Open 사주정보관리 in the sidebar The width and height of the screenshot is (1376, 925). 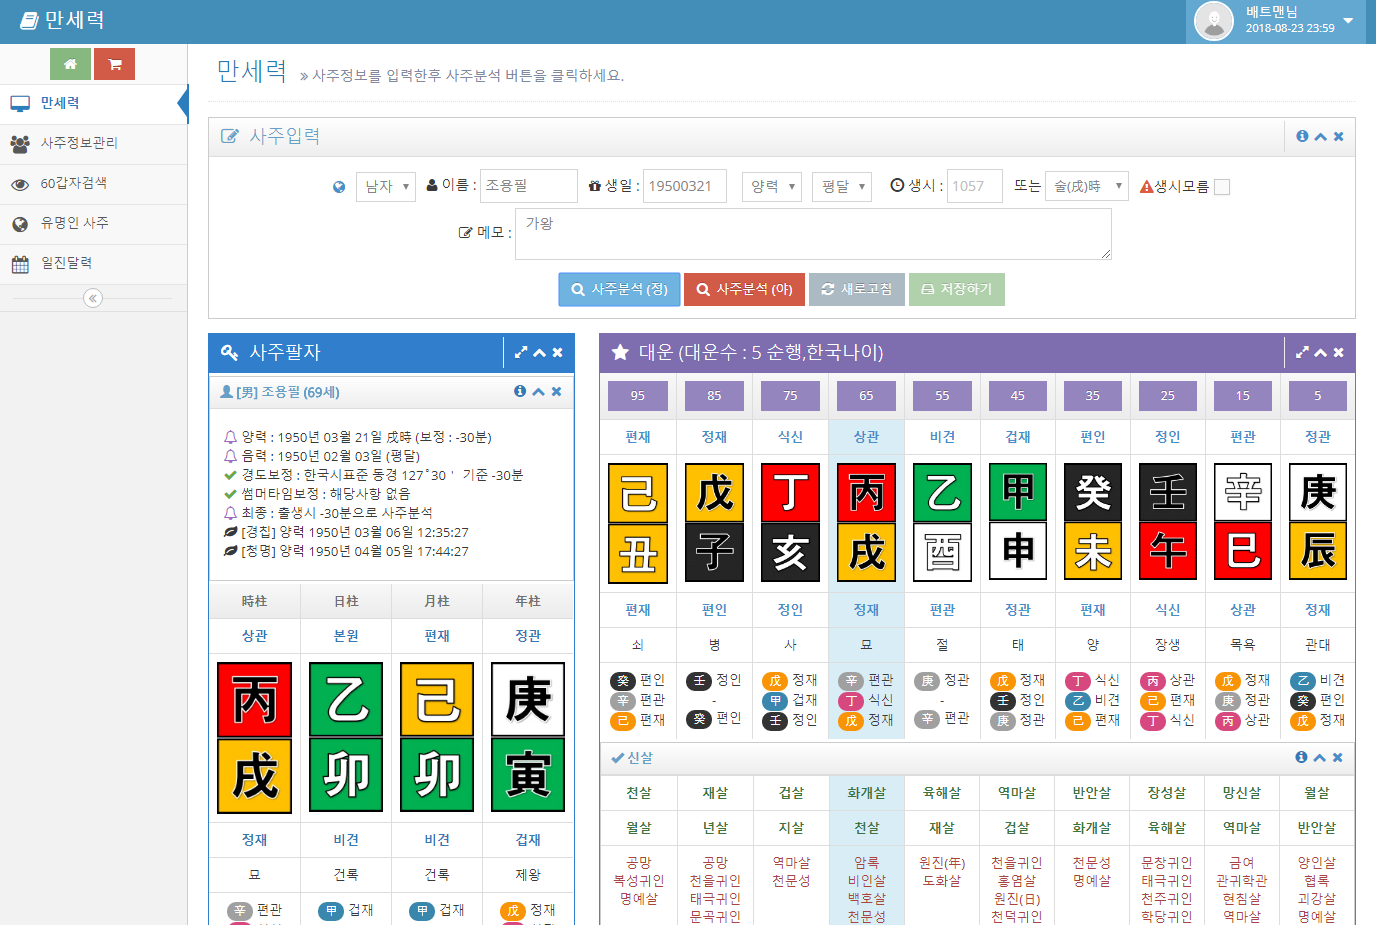[x=94, y=143]
